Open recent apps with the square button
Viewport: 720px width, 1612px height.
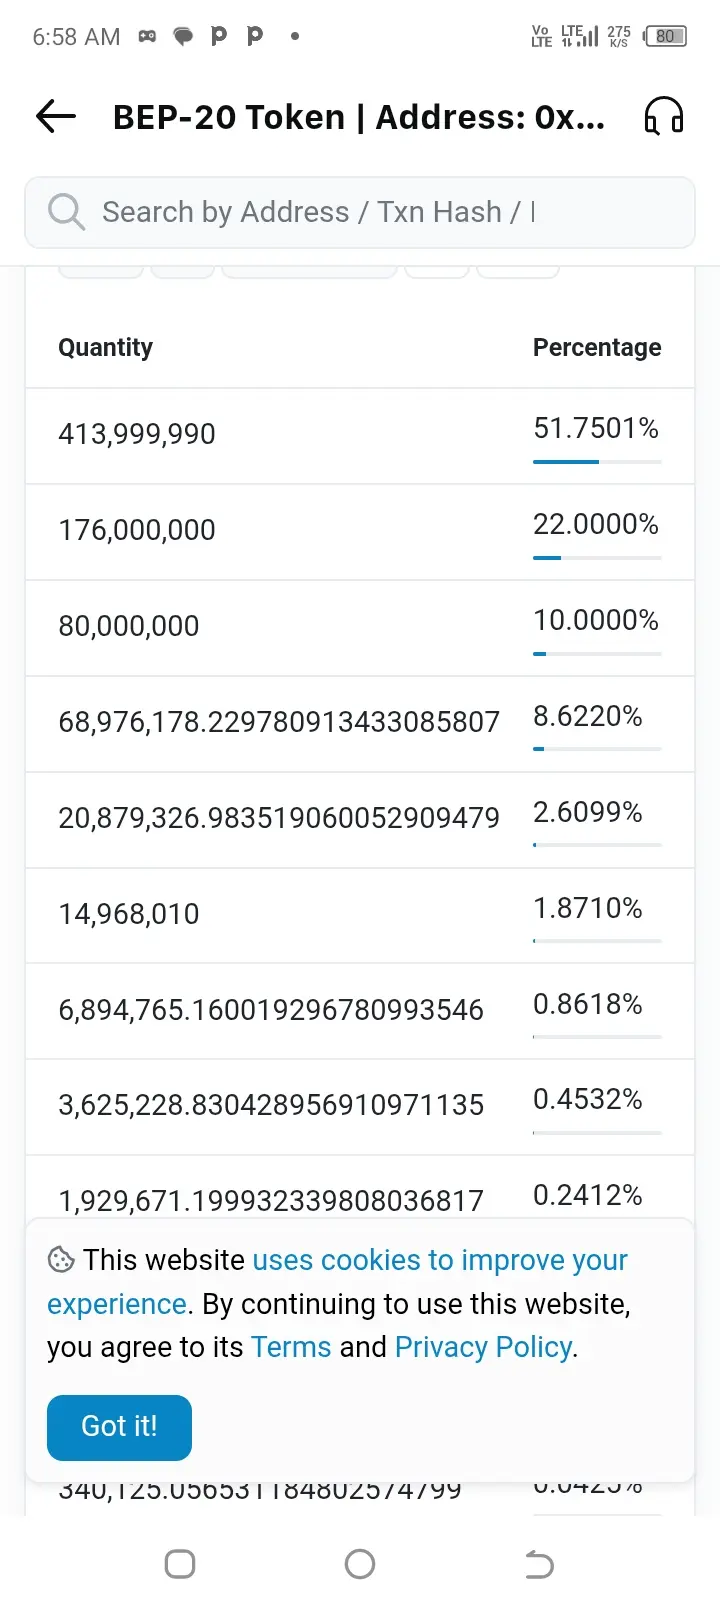coord(180,1564)
